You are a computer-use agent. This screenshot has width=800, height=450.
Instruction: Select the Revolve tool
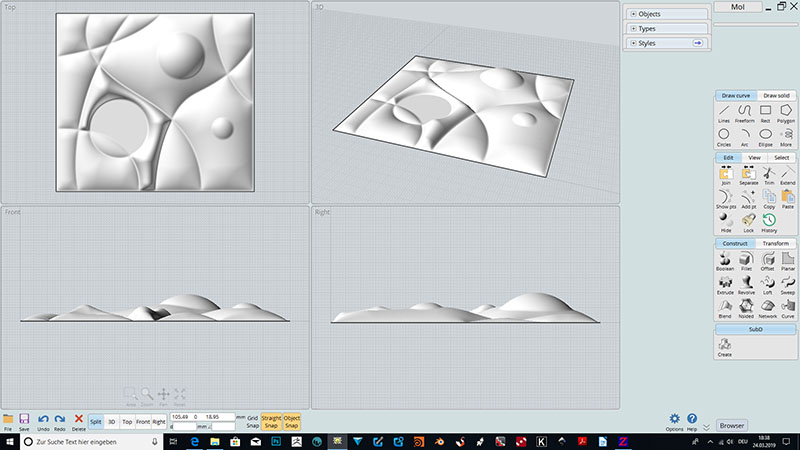746,285
